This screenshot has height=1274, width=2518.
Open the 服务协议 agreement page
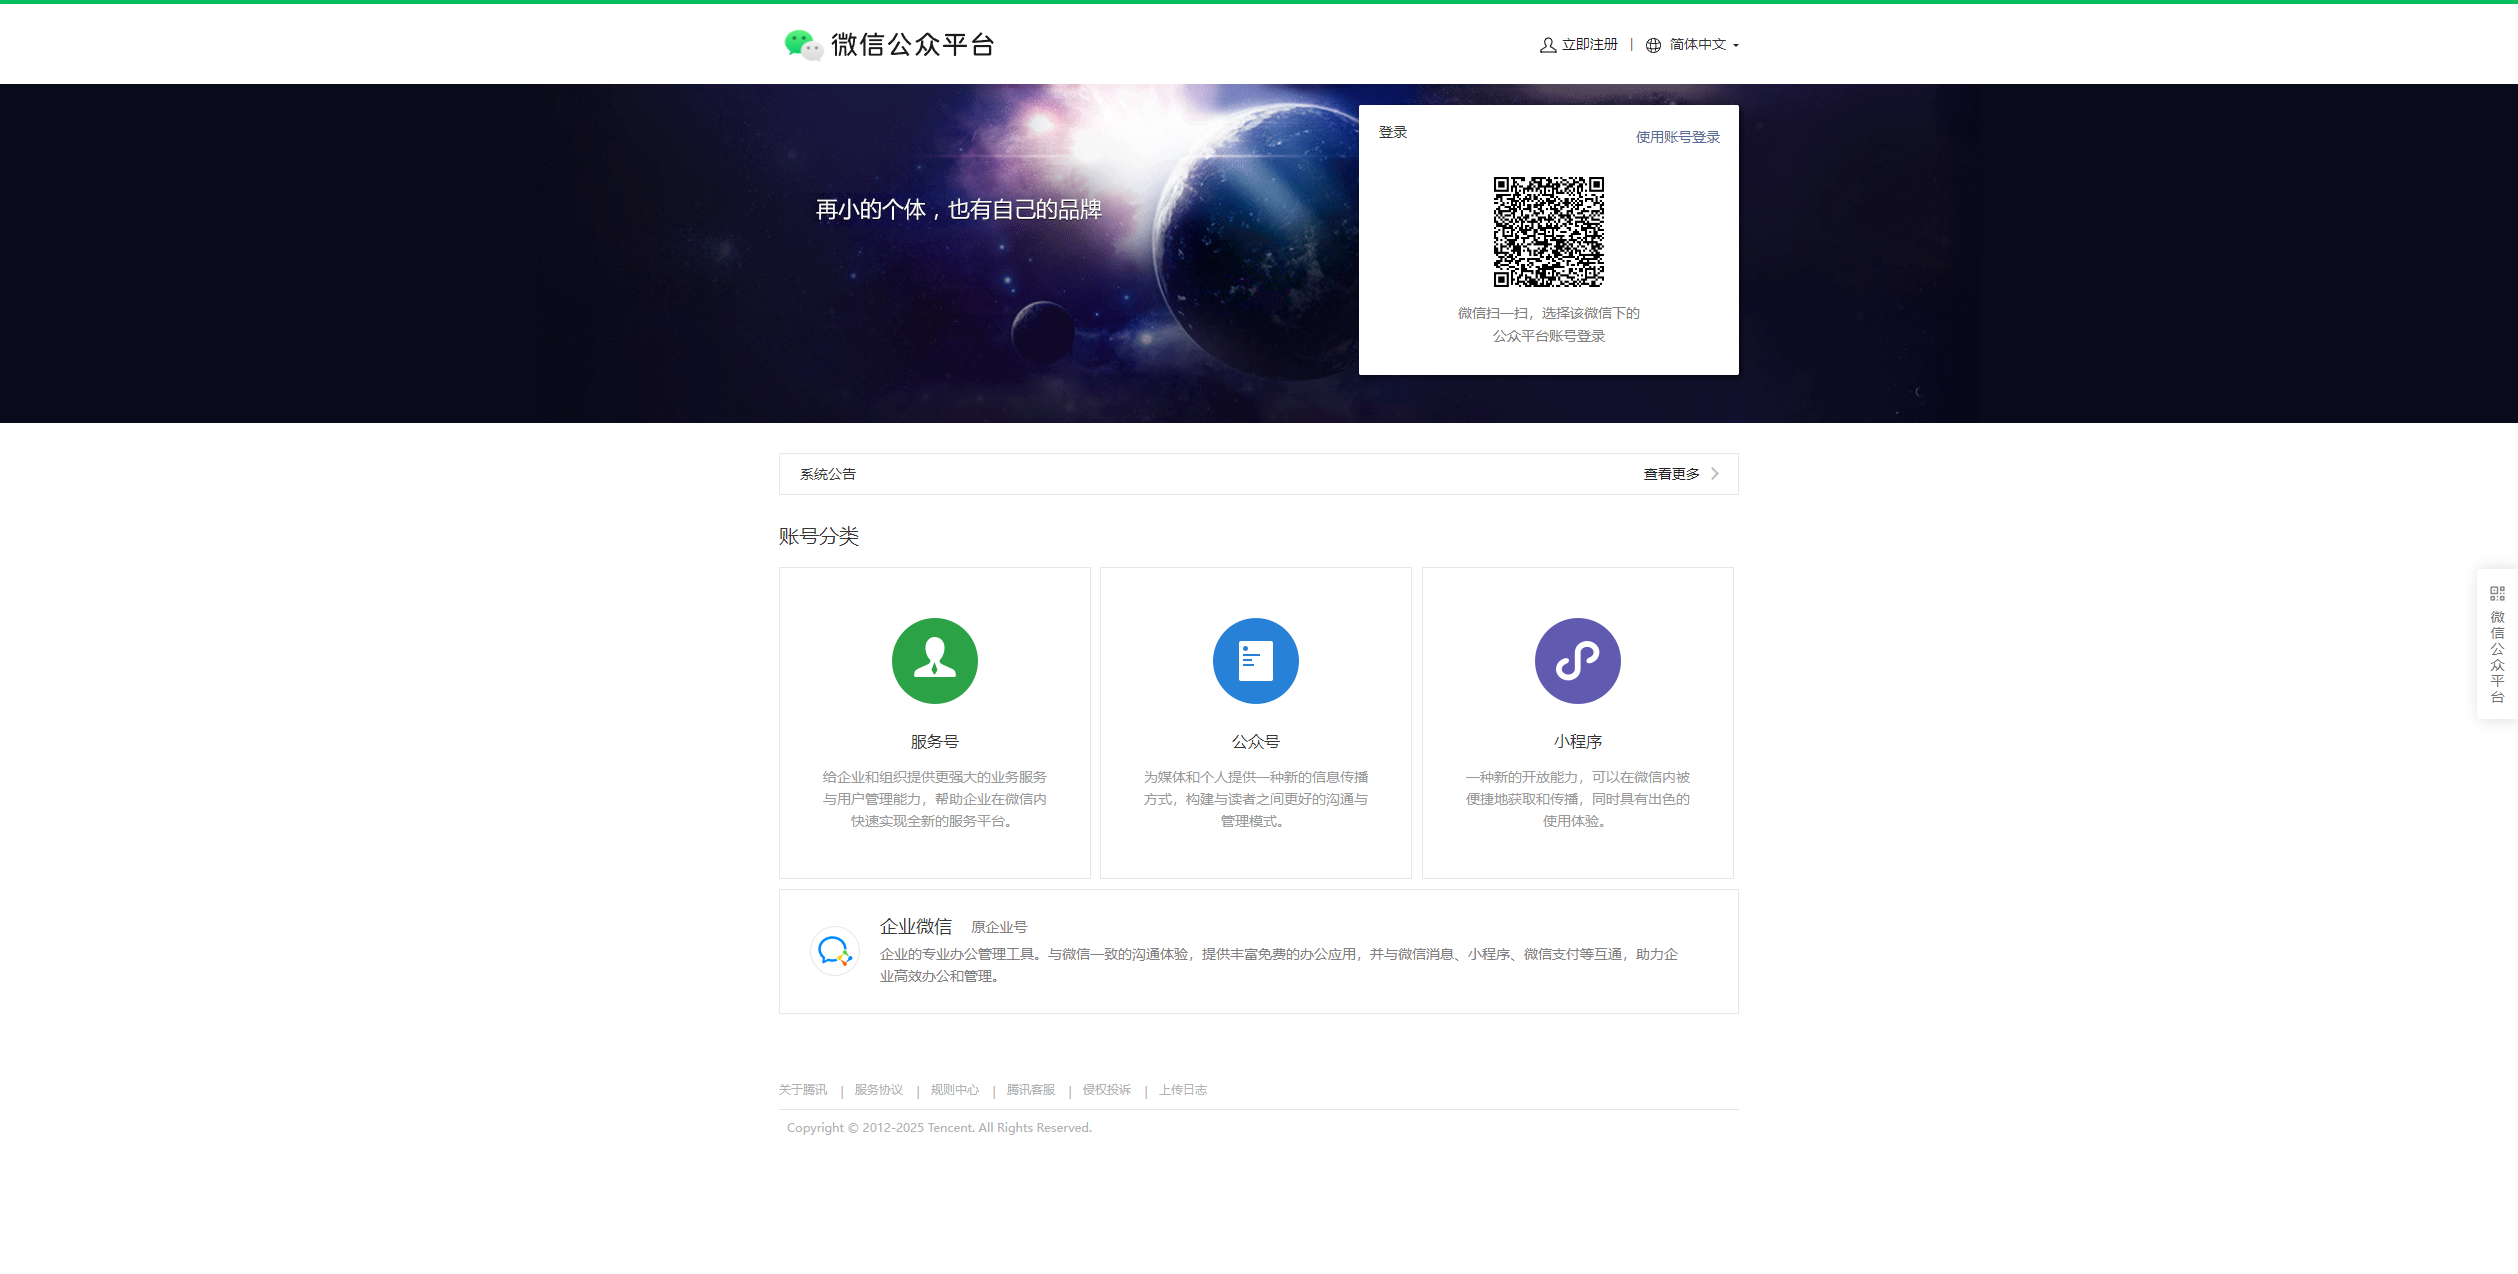coord(878,1089)
